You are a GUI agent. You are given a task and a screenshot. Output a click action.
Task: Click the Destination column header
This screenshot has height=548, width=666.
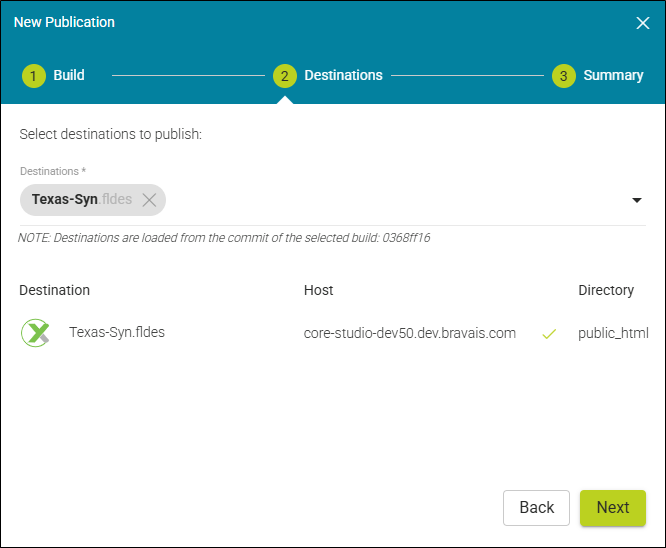pos(54,290)
